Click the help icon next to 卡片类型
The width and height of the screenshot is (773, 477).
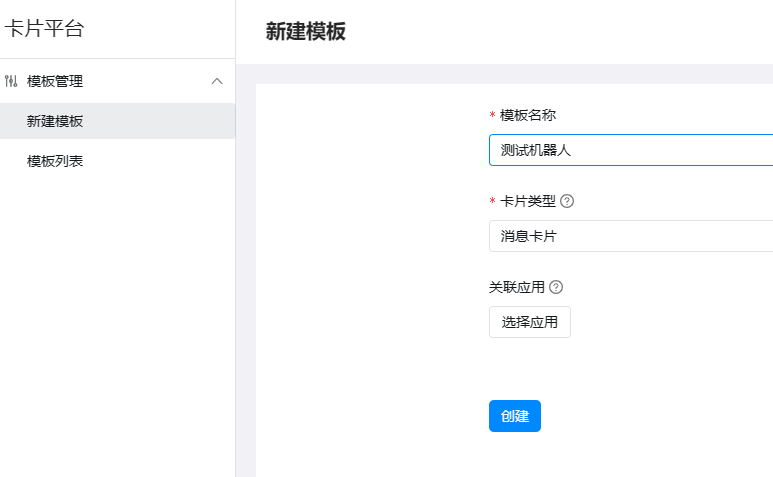567,201
